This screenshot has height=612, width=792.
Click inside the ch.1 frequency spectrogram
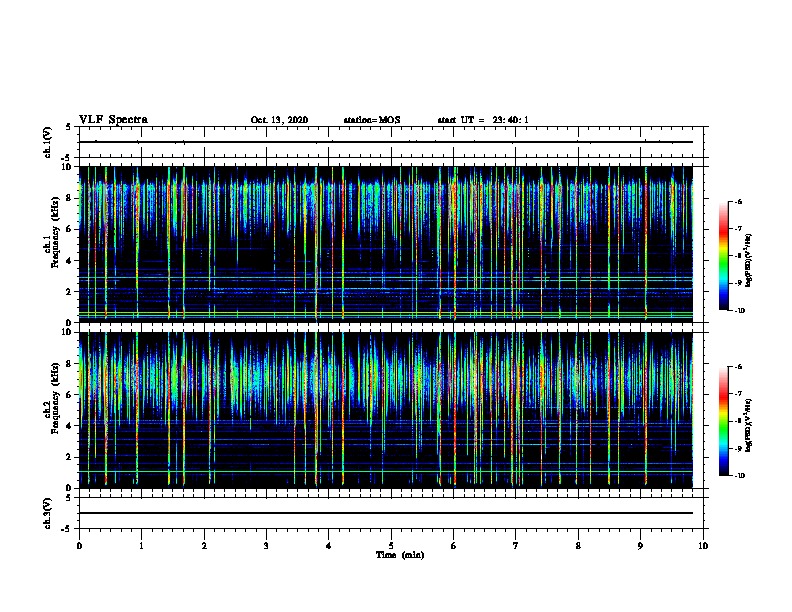tap(386, 244)
